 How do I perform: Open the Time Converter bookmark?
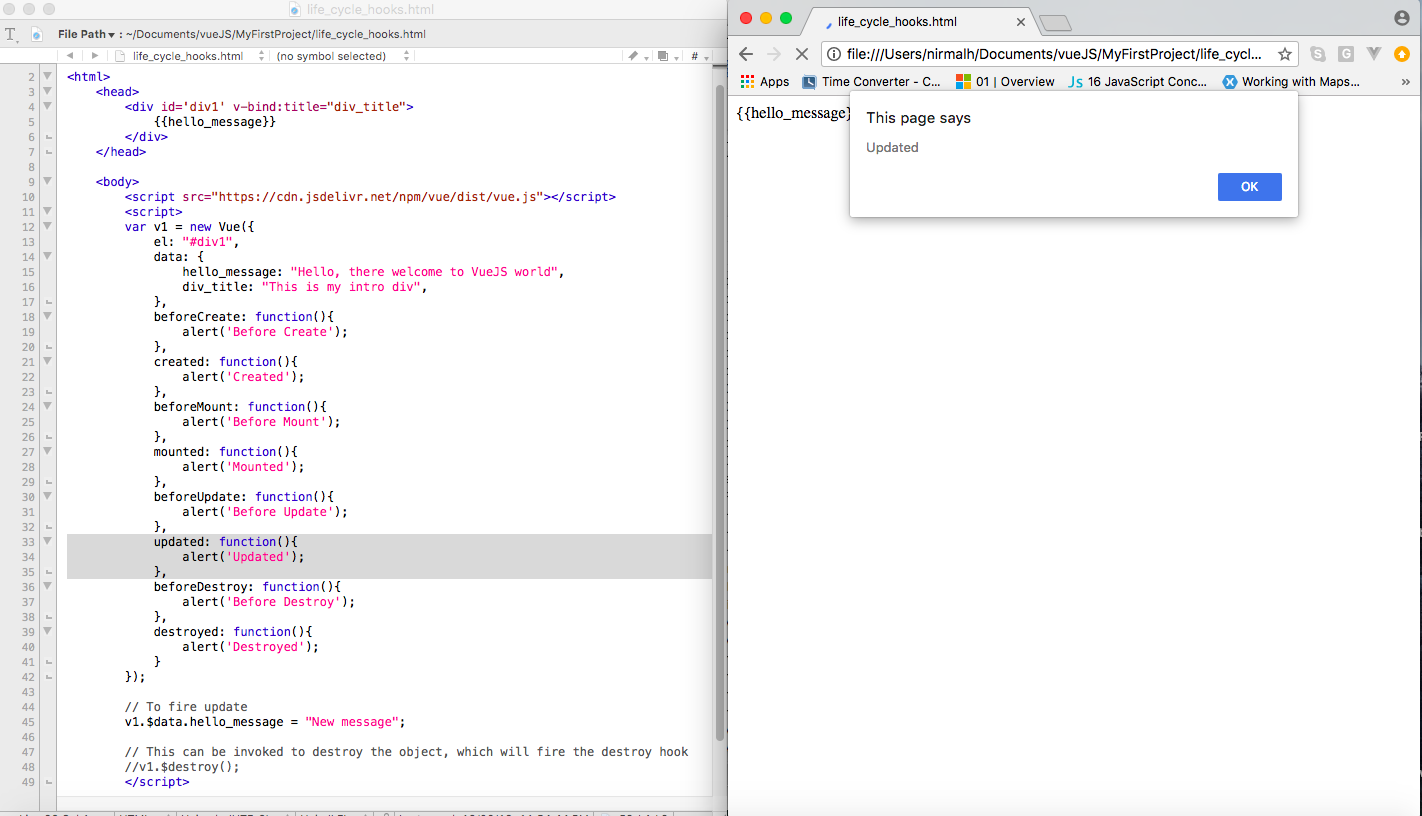pos(872,82)
